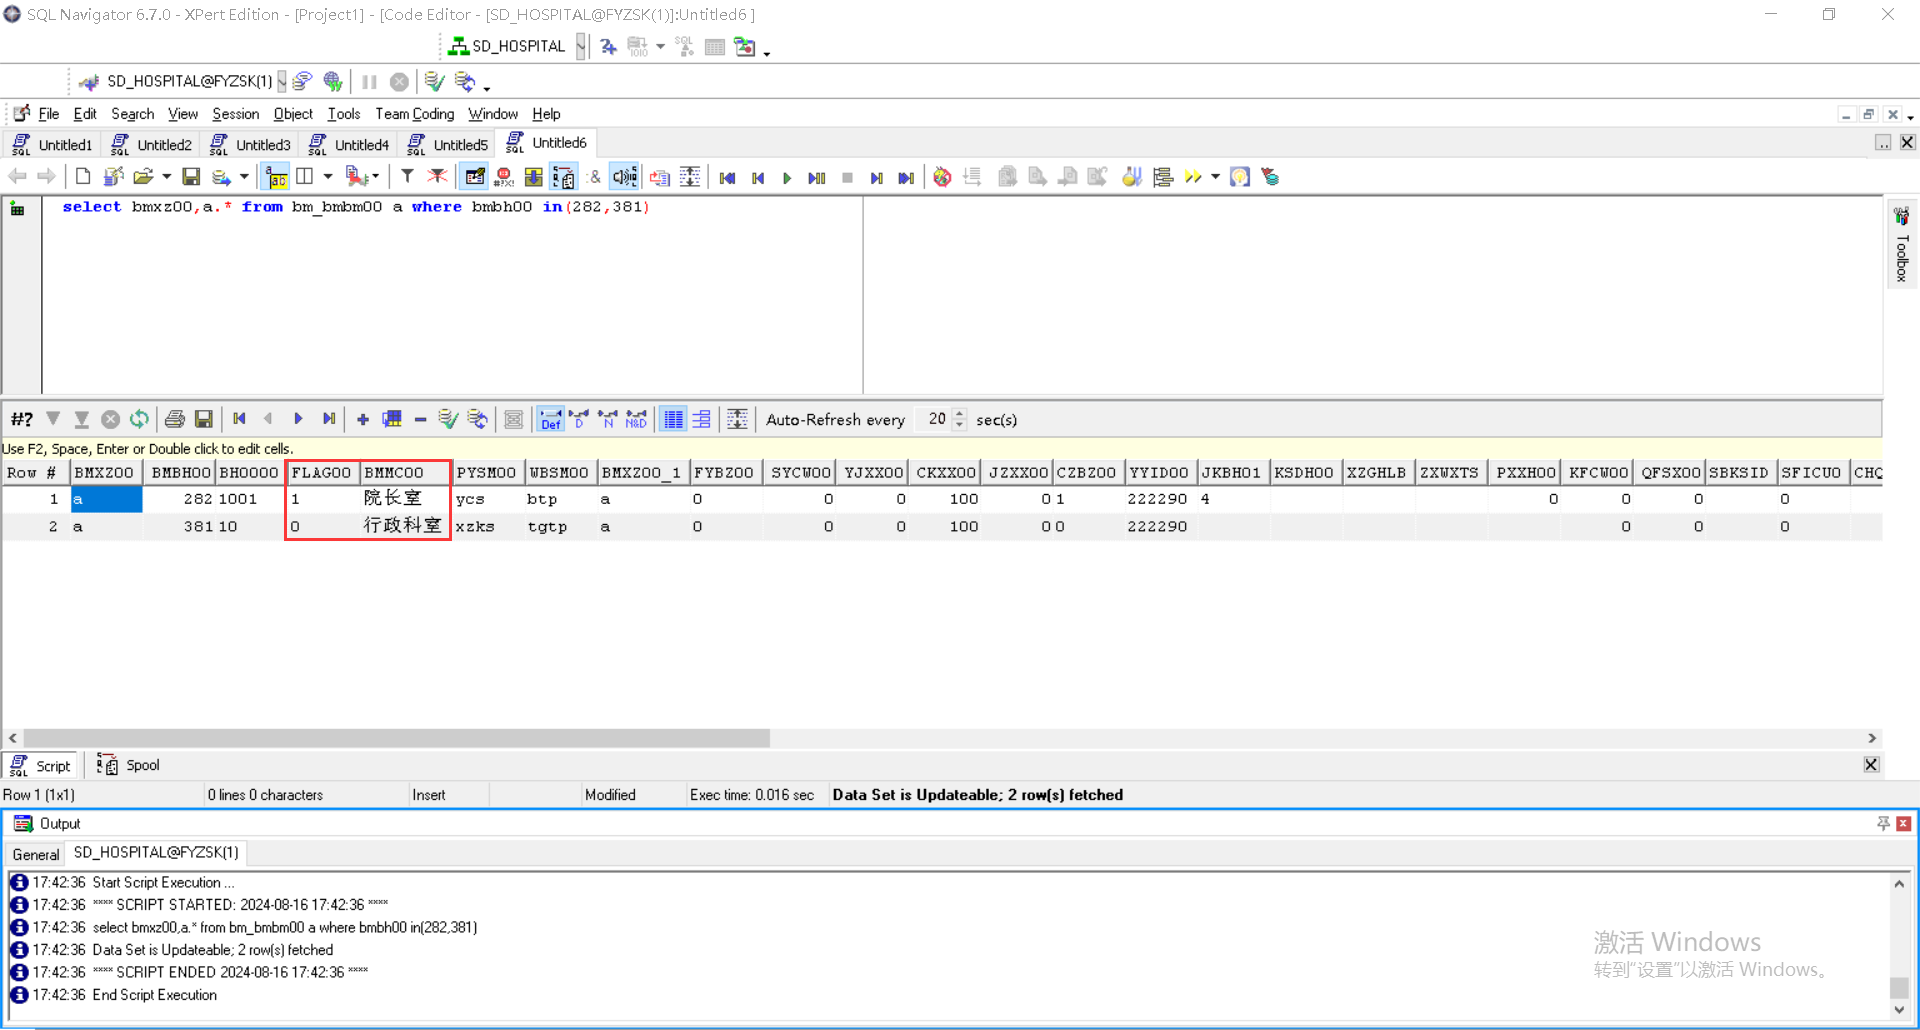
Task: Click the Save file icon in editor toolbar
Action: [191, 177]
